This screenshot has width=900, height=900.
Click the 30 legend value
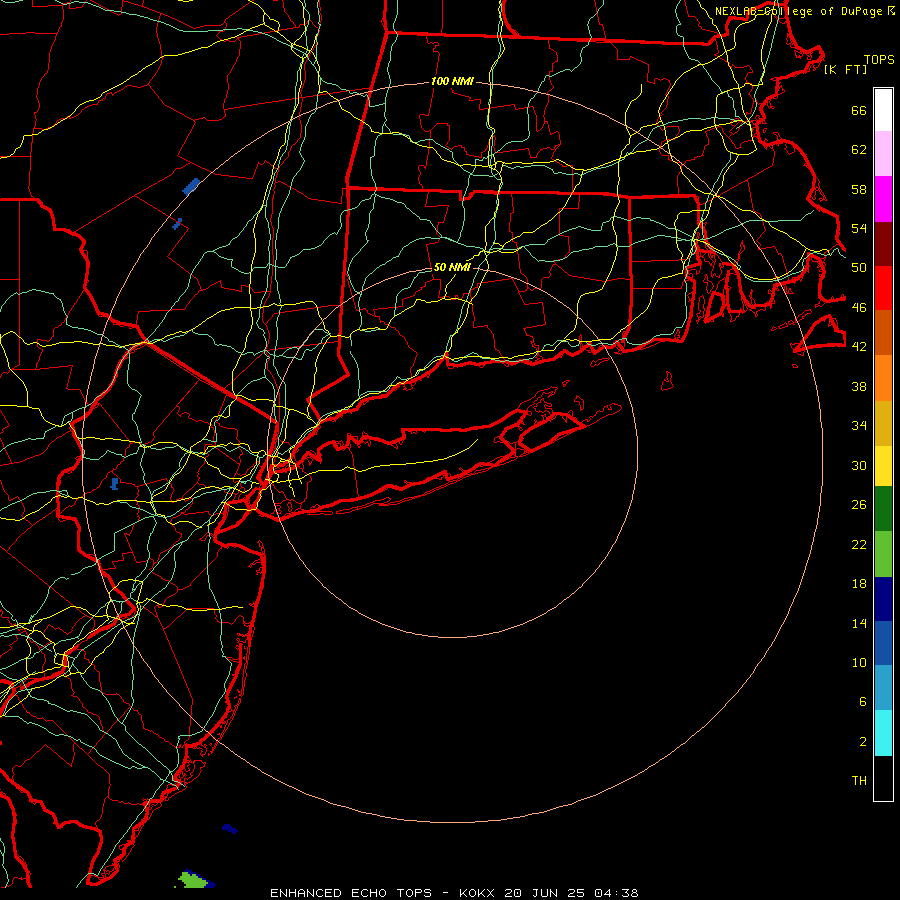[x=859, y=465]
